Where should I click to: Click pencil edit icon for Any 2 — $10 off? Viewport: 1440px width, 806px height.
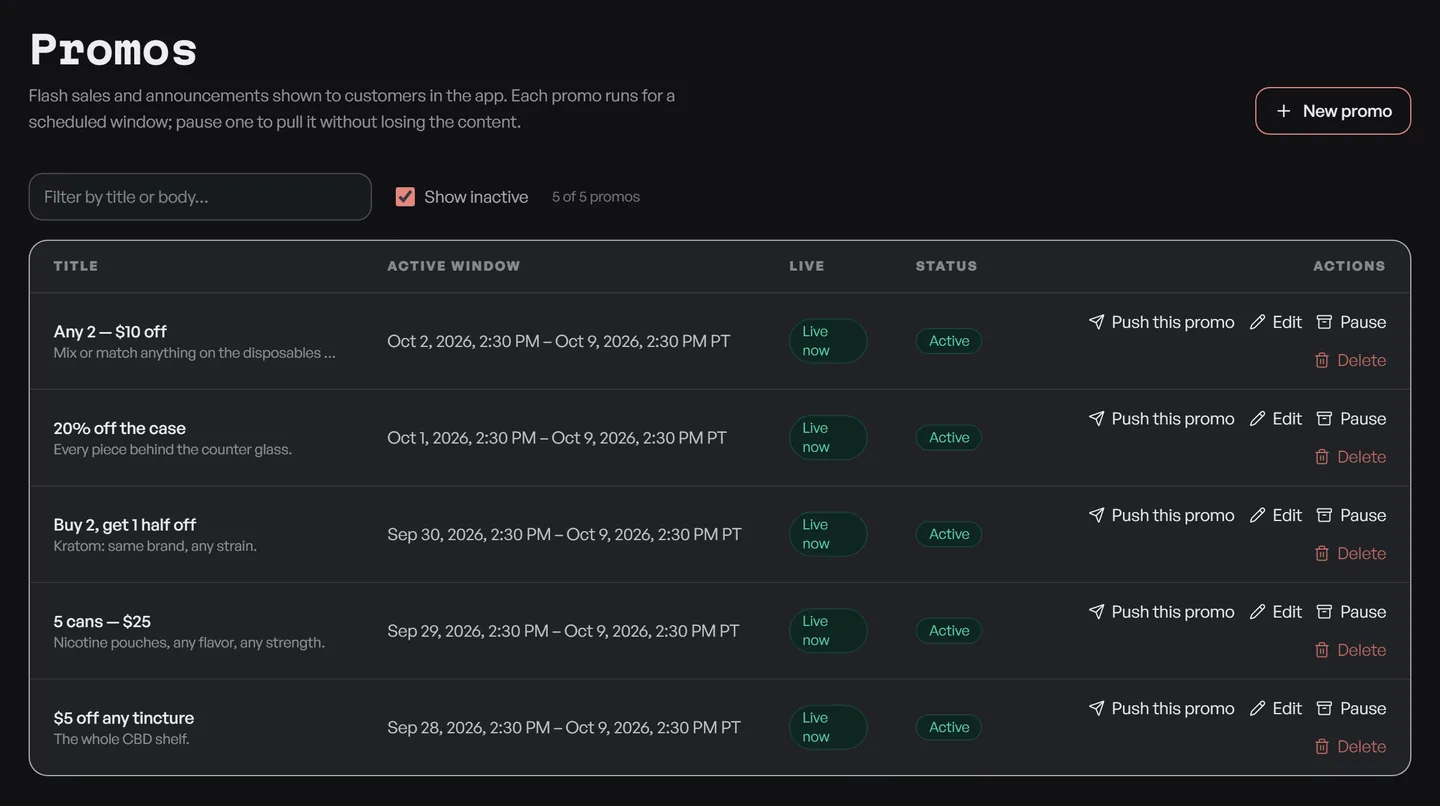[x=1258, y=322]
